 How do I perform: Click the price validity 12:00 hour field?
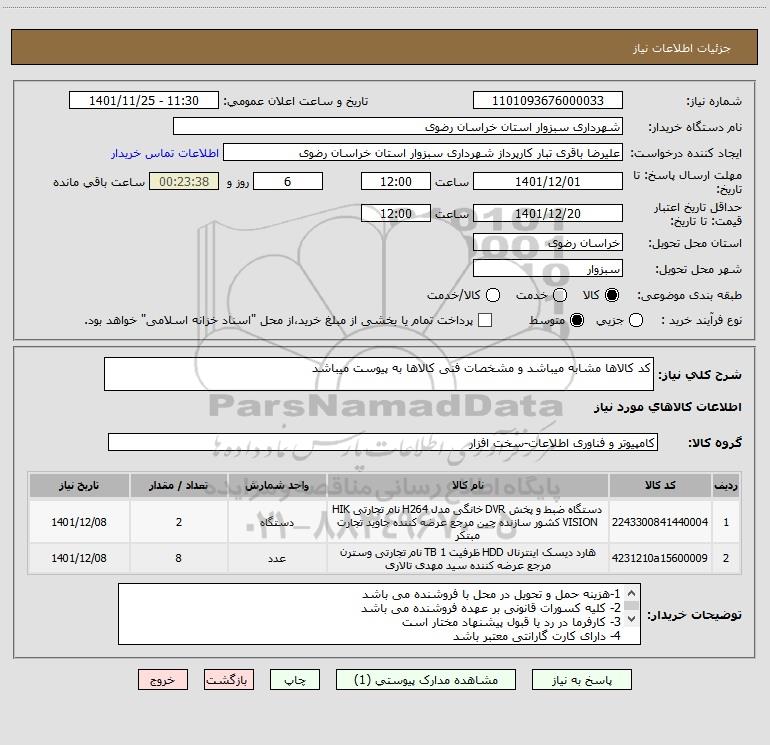396,213
